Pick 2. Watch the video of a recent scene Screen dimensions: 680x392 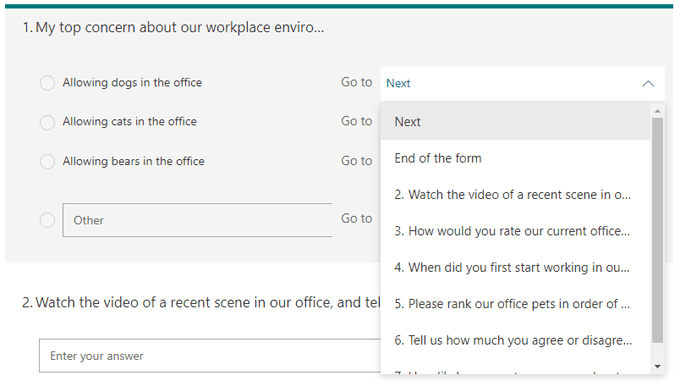[516, 195]
